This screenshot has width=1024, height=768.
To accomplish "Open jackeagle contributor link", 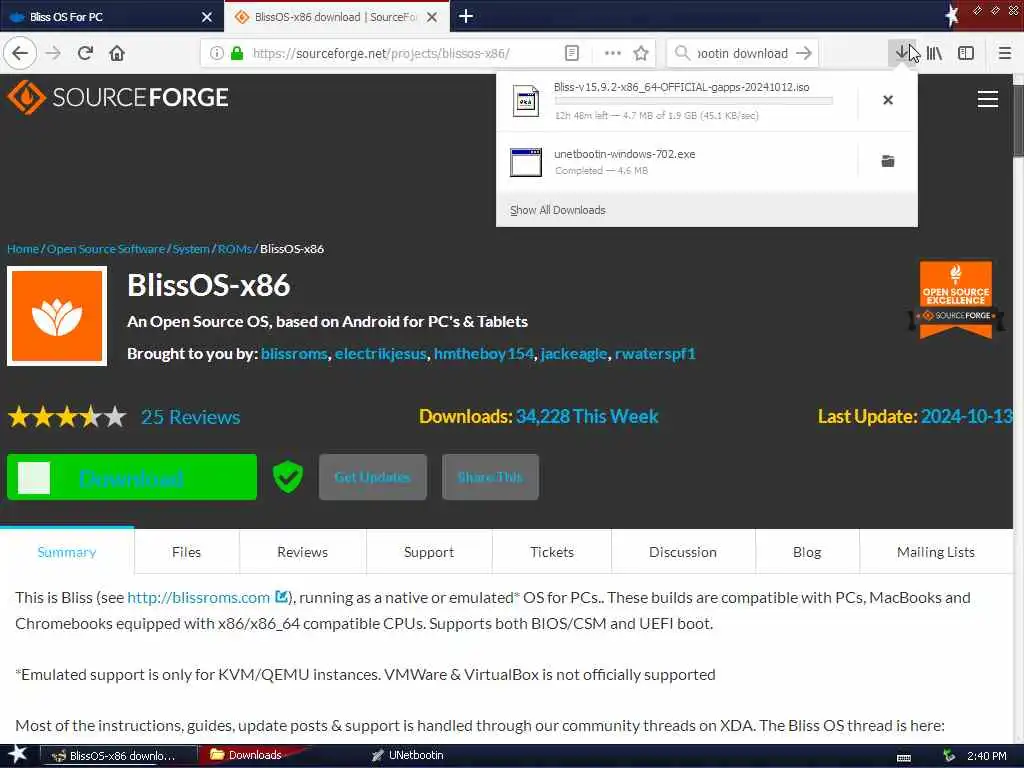I will 574,354.
